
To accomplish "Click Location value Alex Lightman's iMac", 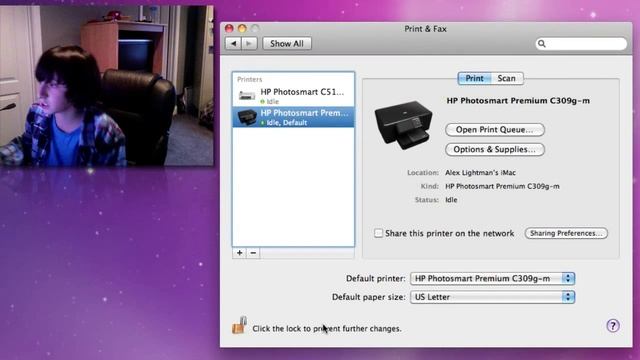I will (x=480, y=173).
